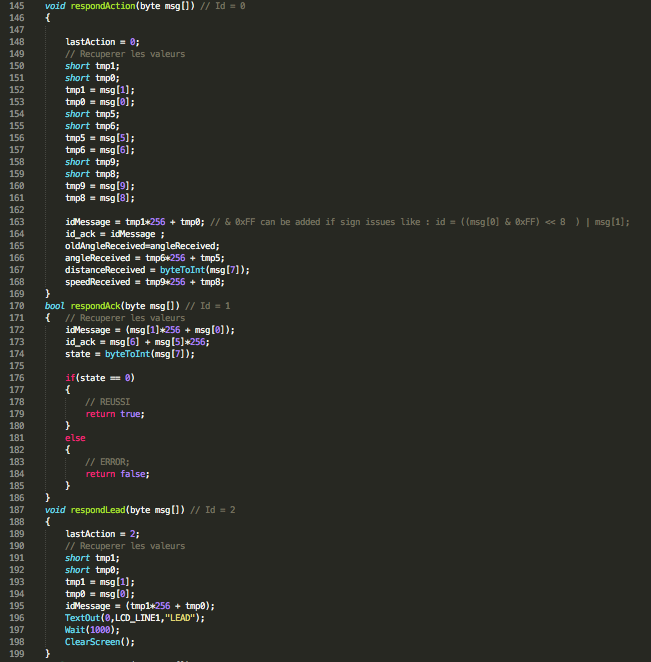This screenshot has height=662, width=651.
Task: Click the 'else' keyword on line 181
Action: coord(75,438)
